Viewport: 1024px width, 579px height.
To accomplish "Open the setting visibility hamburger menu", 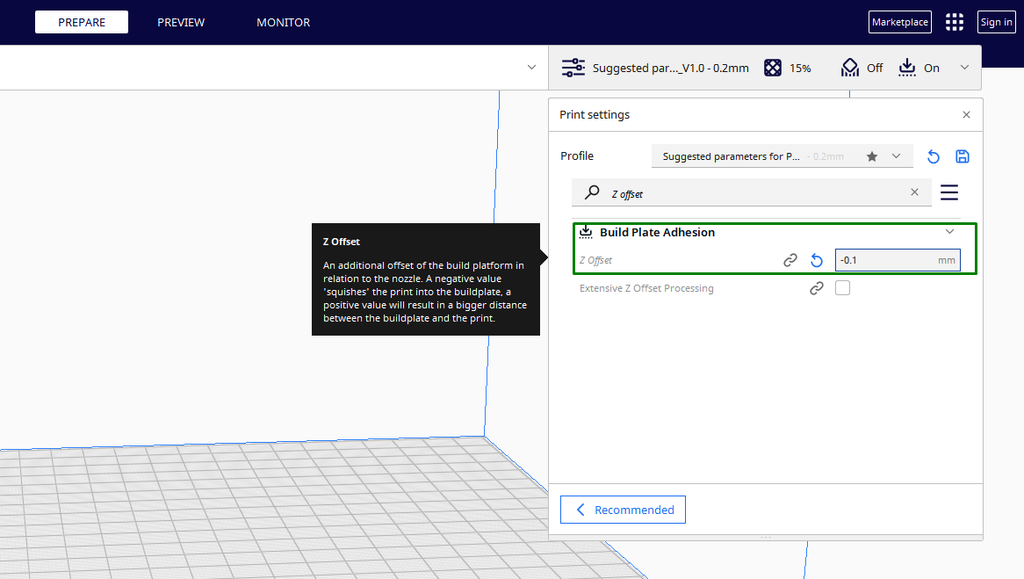I will click(x=949, y=193).
